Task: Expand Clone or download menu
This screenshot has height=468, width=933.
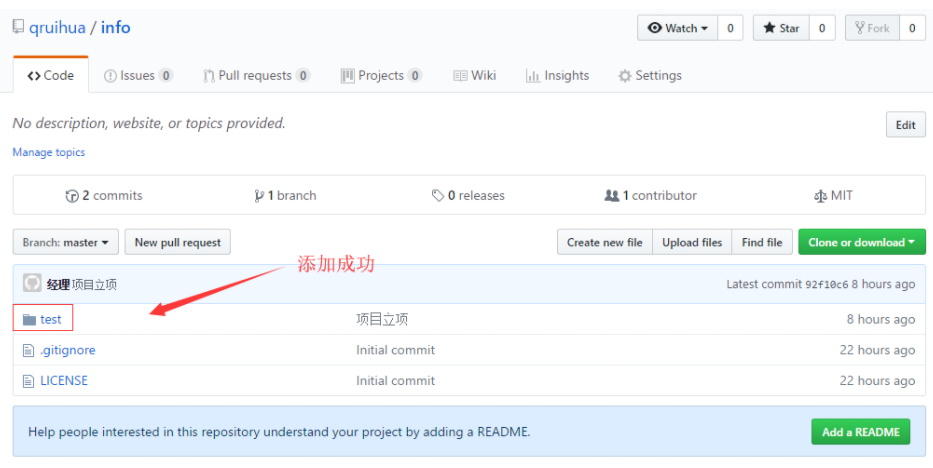Action: pos(862,242)
